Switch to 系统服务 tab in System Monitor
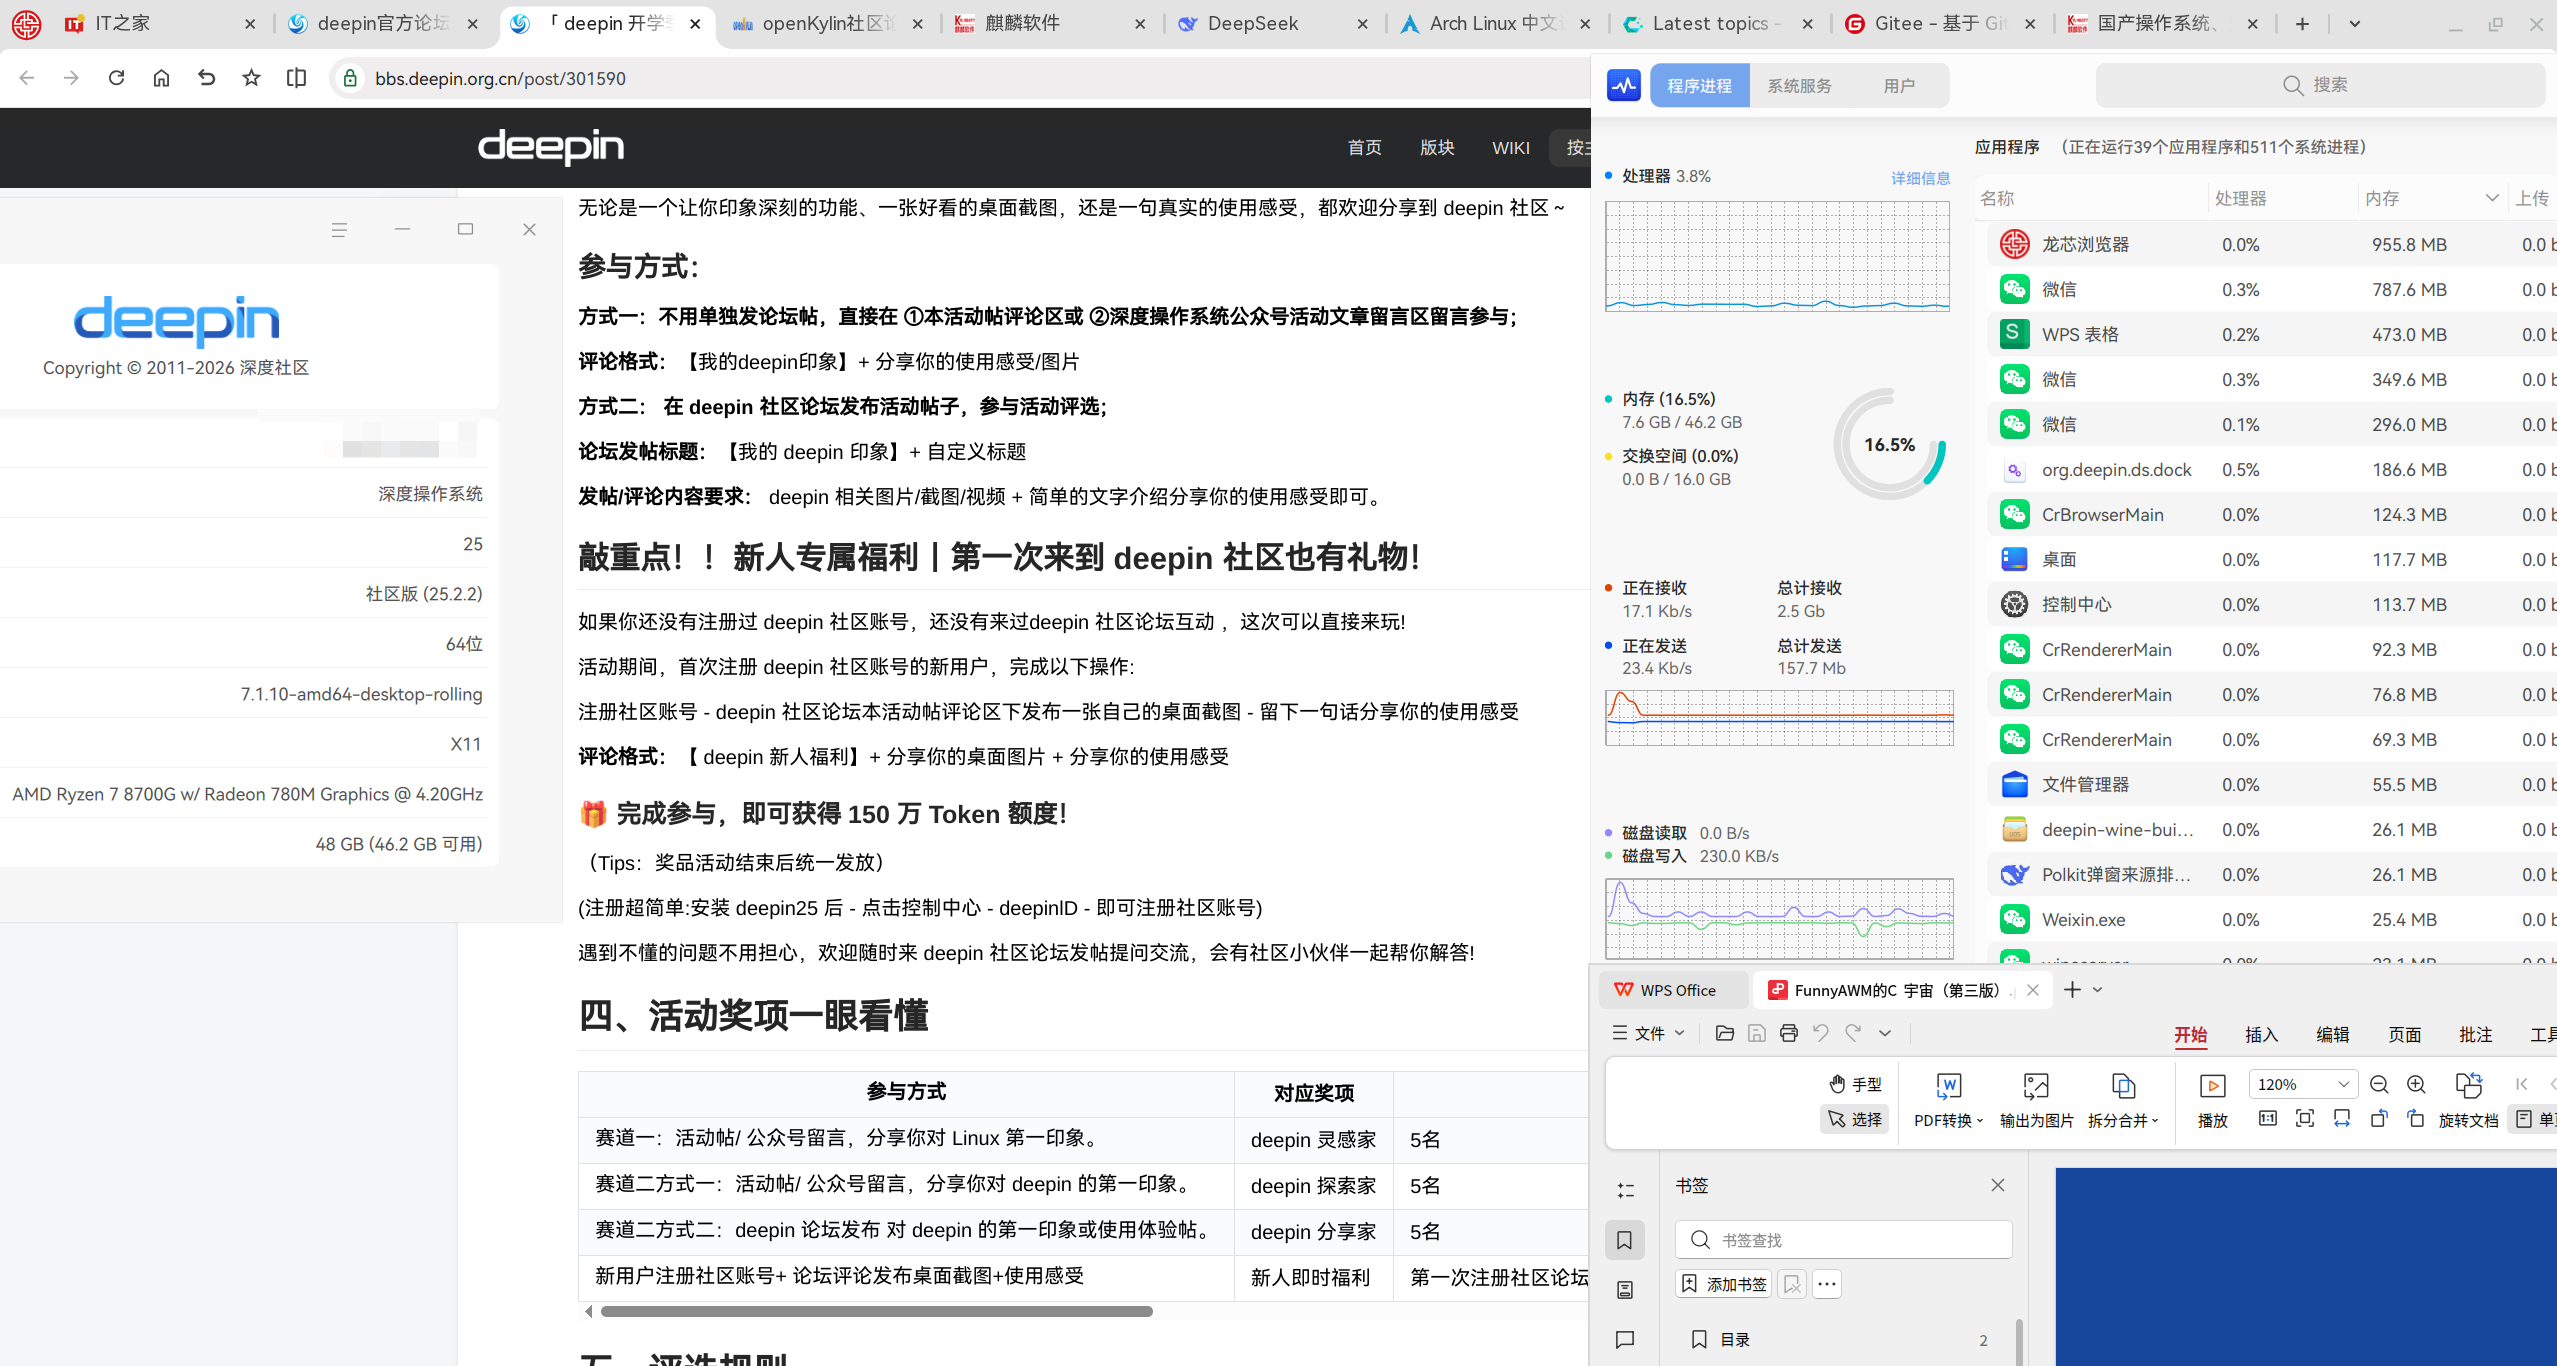Screen dimensions: 2557x1366 click(1799, 86)
